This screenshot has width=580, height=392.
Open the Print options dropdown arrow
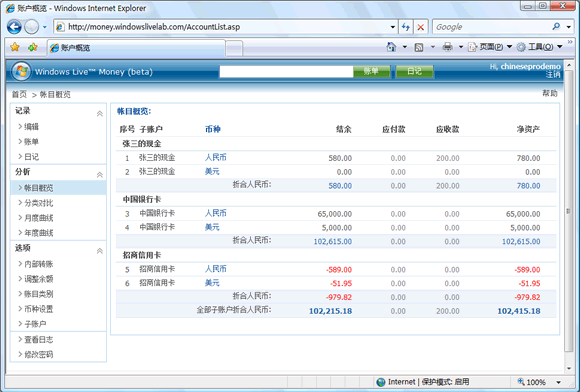point(461,47)
